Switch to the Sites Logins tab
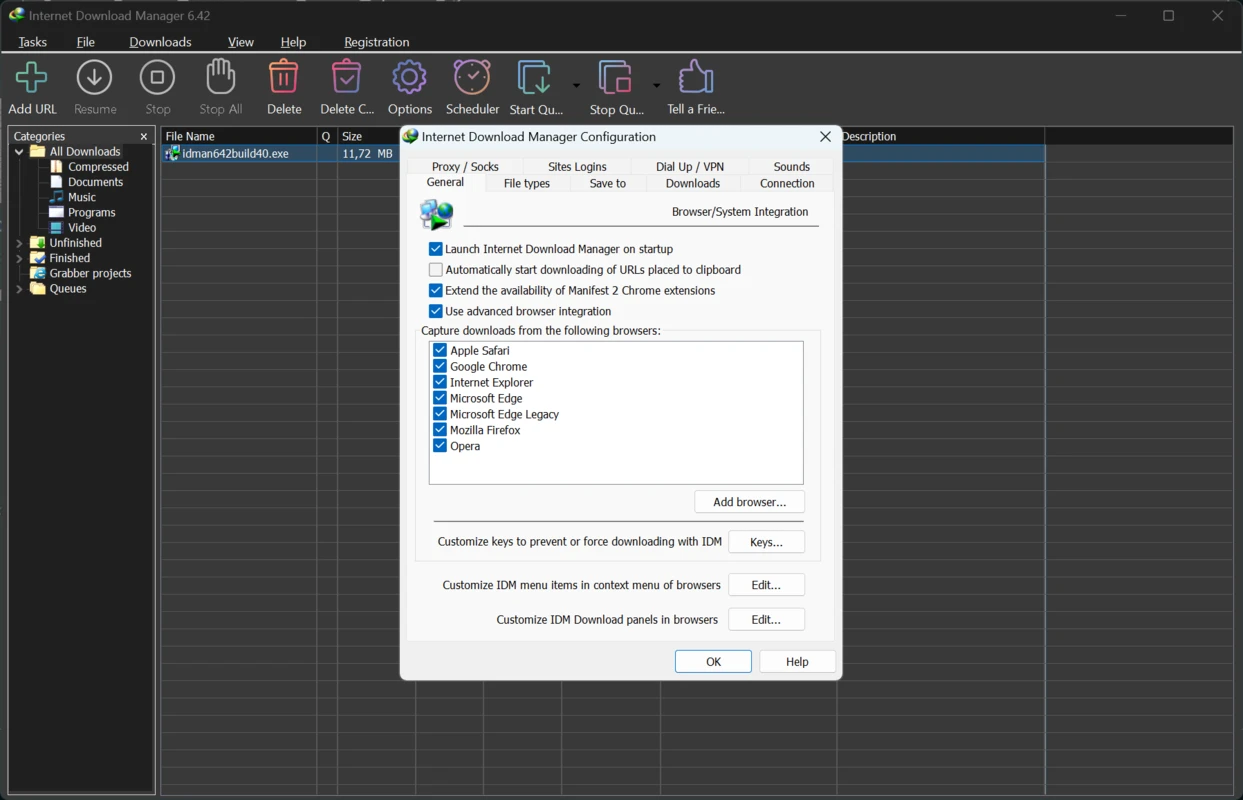The width and height of the screenshot is (1243, 800). point(577,167)
